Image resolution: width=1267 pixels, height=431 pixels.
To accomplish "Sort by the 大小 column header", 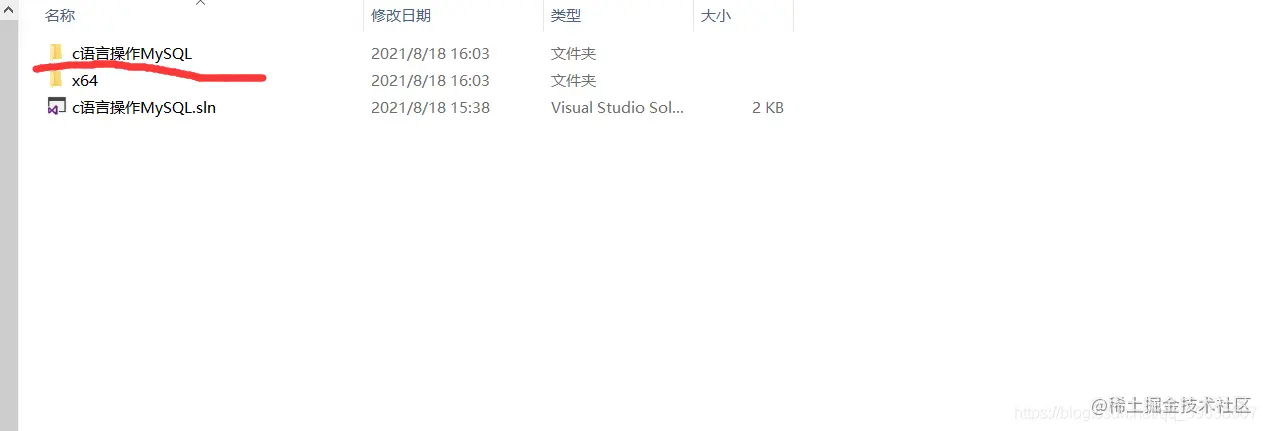I will [x=716, y=16].
